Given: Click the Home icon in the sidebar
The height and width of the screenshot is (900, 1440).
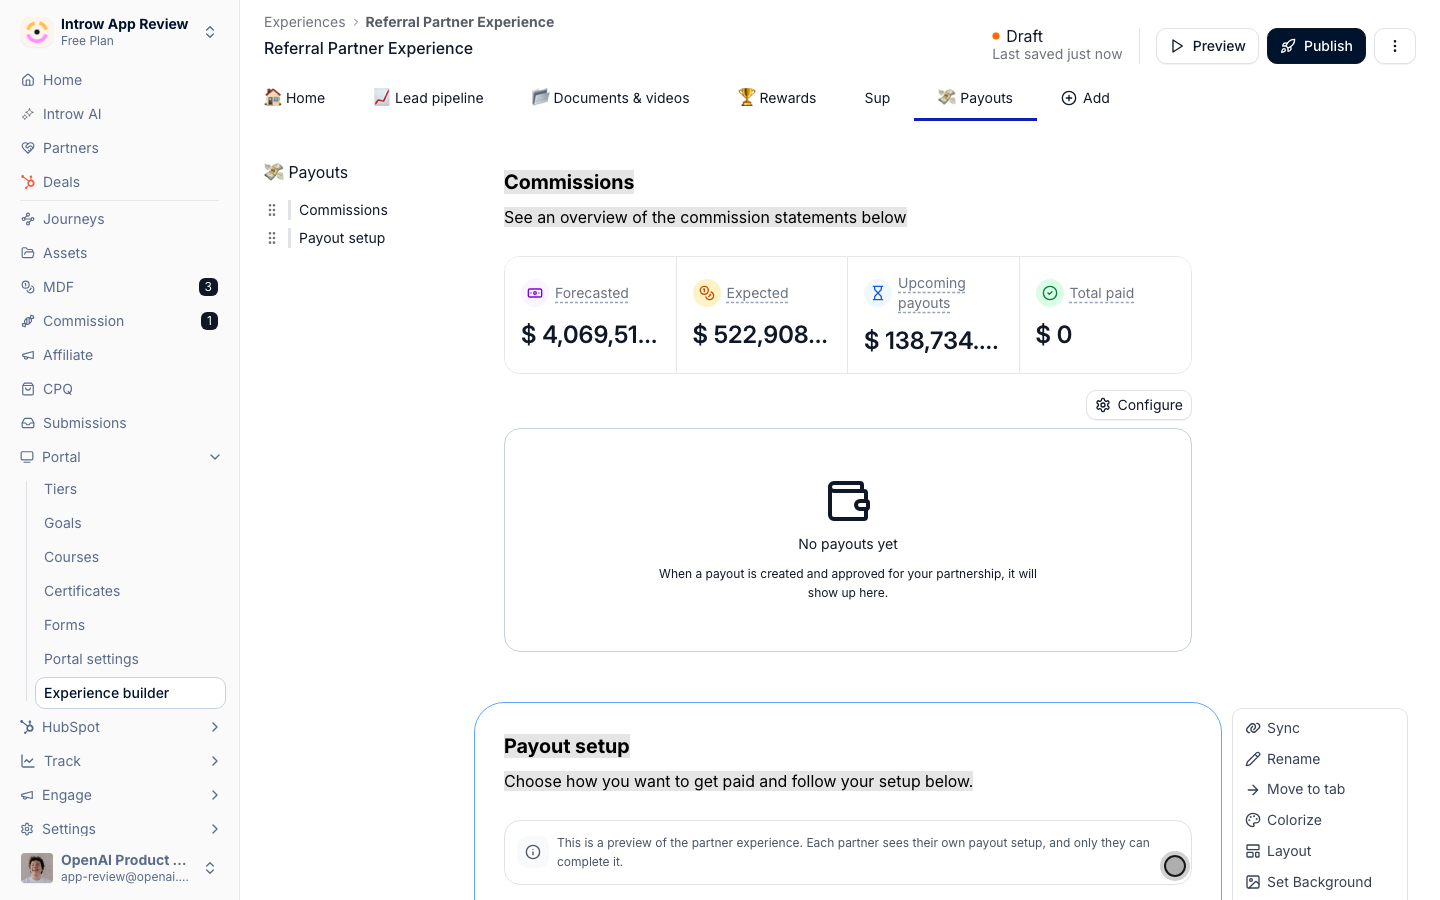Looking at the screenshot, I should (28, 80).
